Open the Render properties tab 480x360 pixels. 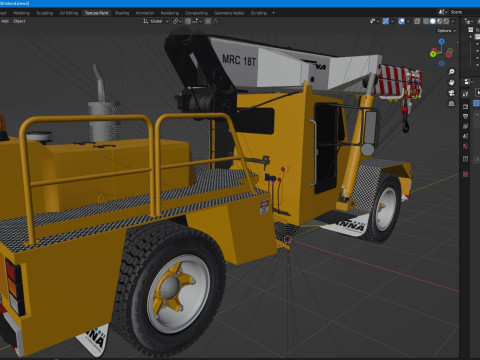pyautogui.click(x=466, y=106)
